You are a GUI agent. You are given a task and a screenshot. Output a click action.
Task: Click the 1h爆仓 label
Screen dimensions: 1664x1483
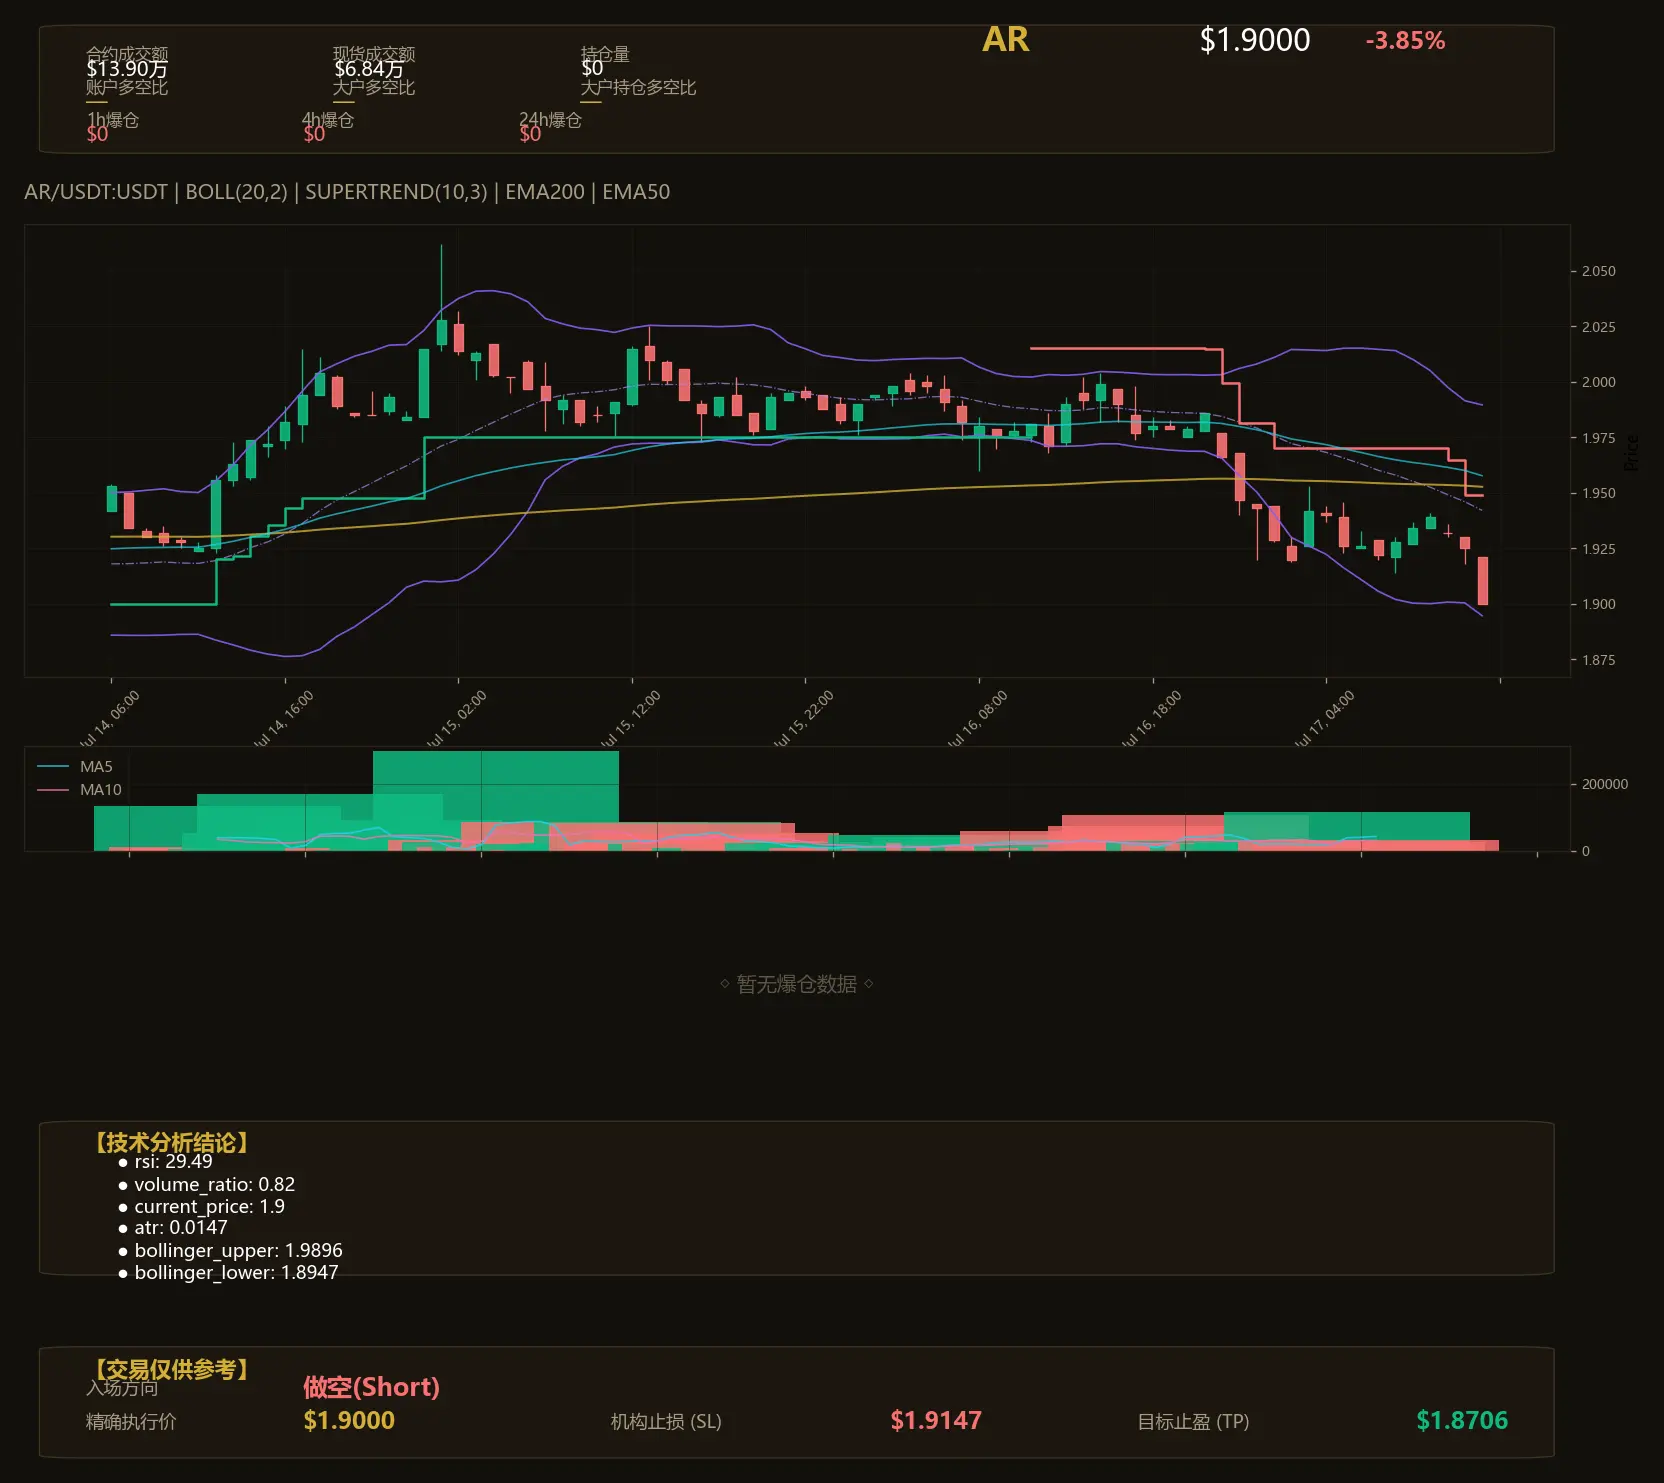tap(112, 120)
